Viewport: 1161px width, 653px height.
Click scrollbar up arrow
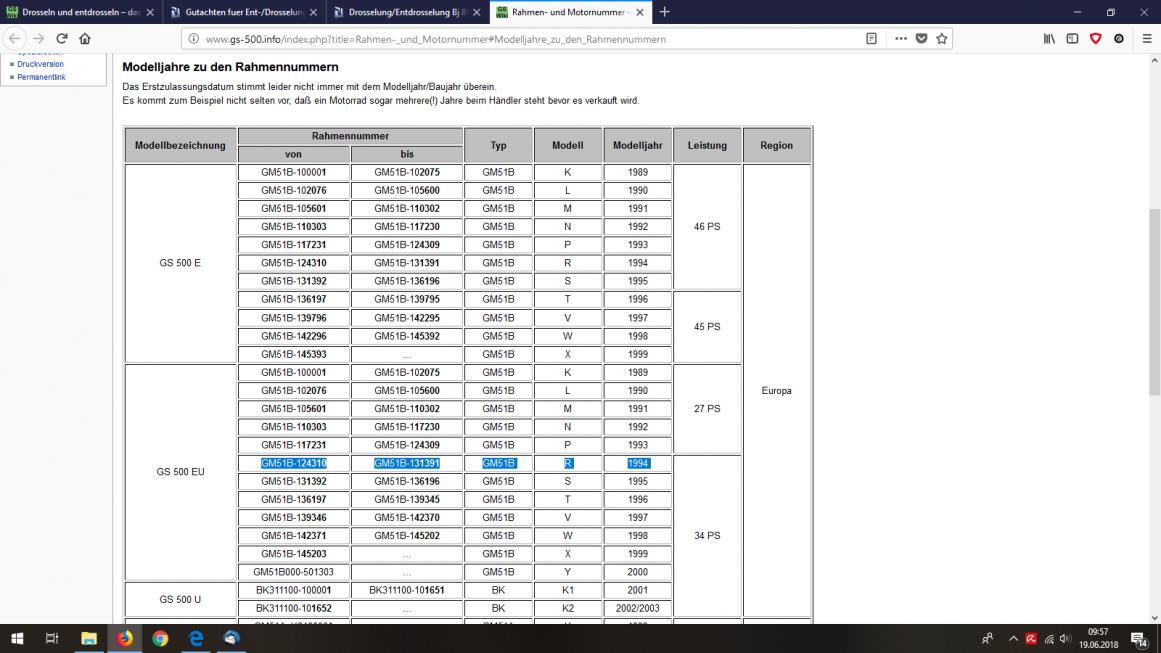pyautogui.click(x=1154, y=61)
